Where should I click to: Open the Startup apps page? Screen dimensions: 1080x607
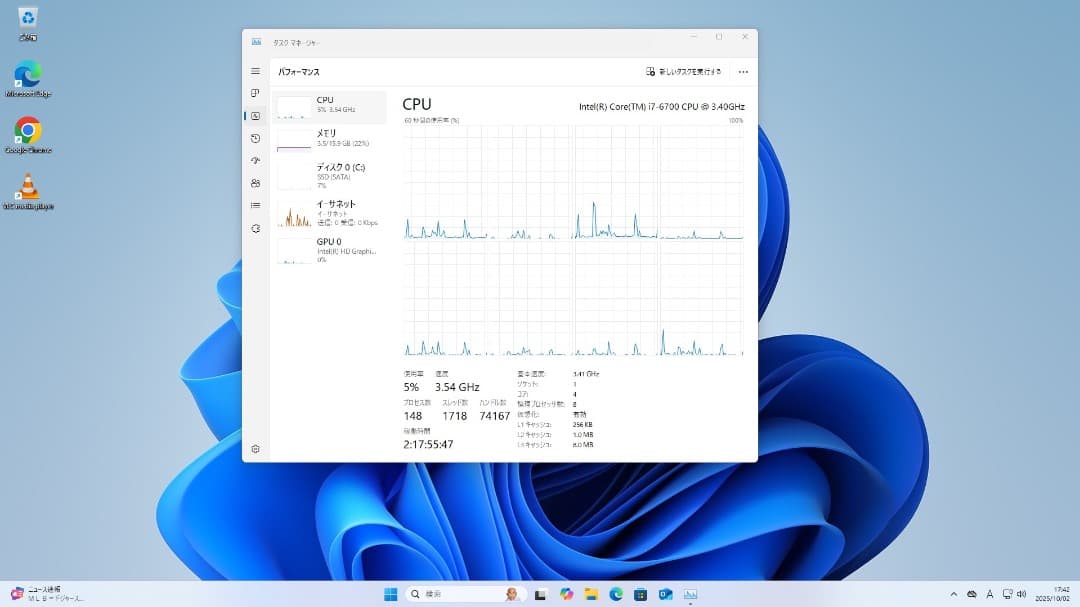[255, 161]
